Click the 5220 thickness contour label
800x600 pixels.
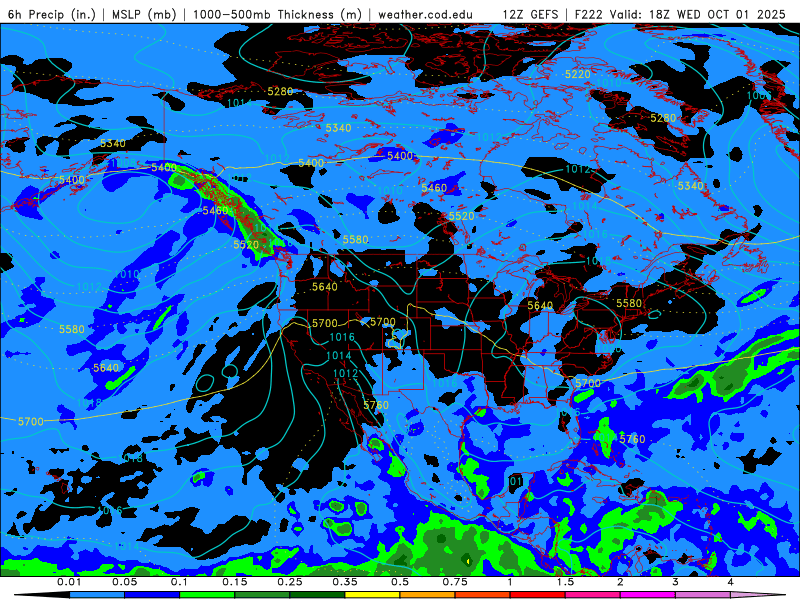[578, 74]
